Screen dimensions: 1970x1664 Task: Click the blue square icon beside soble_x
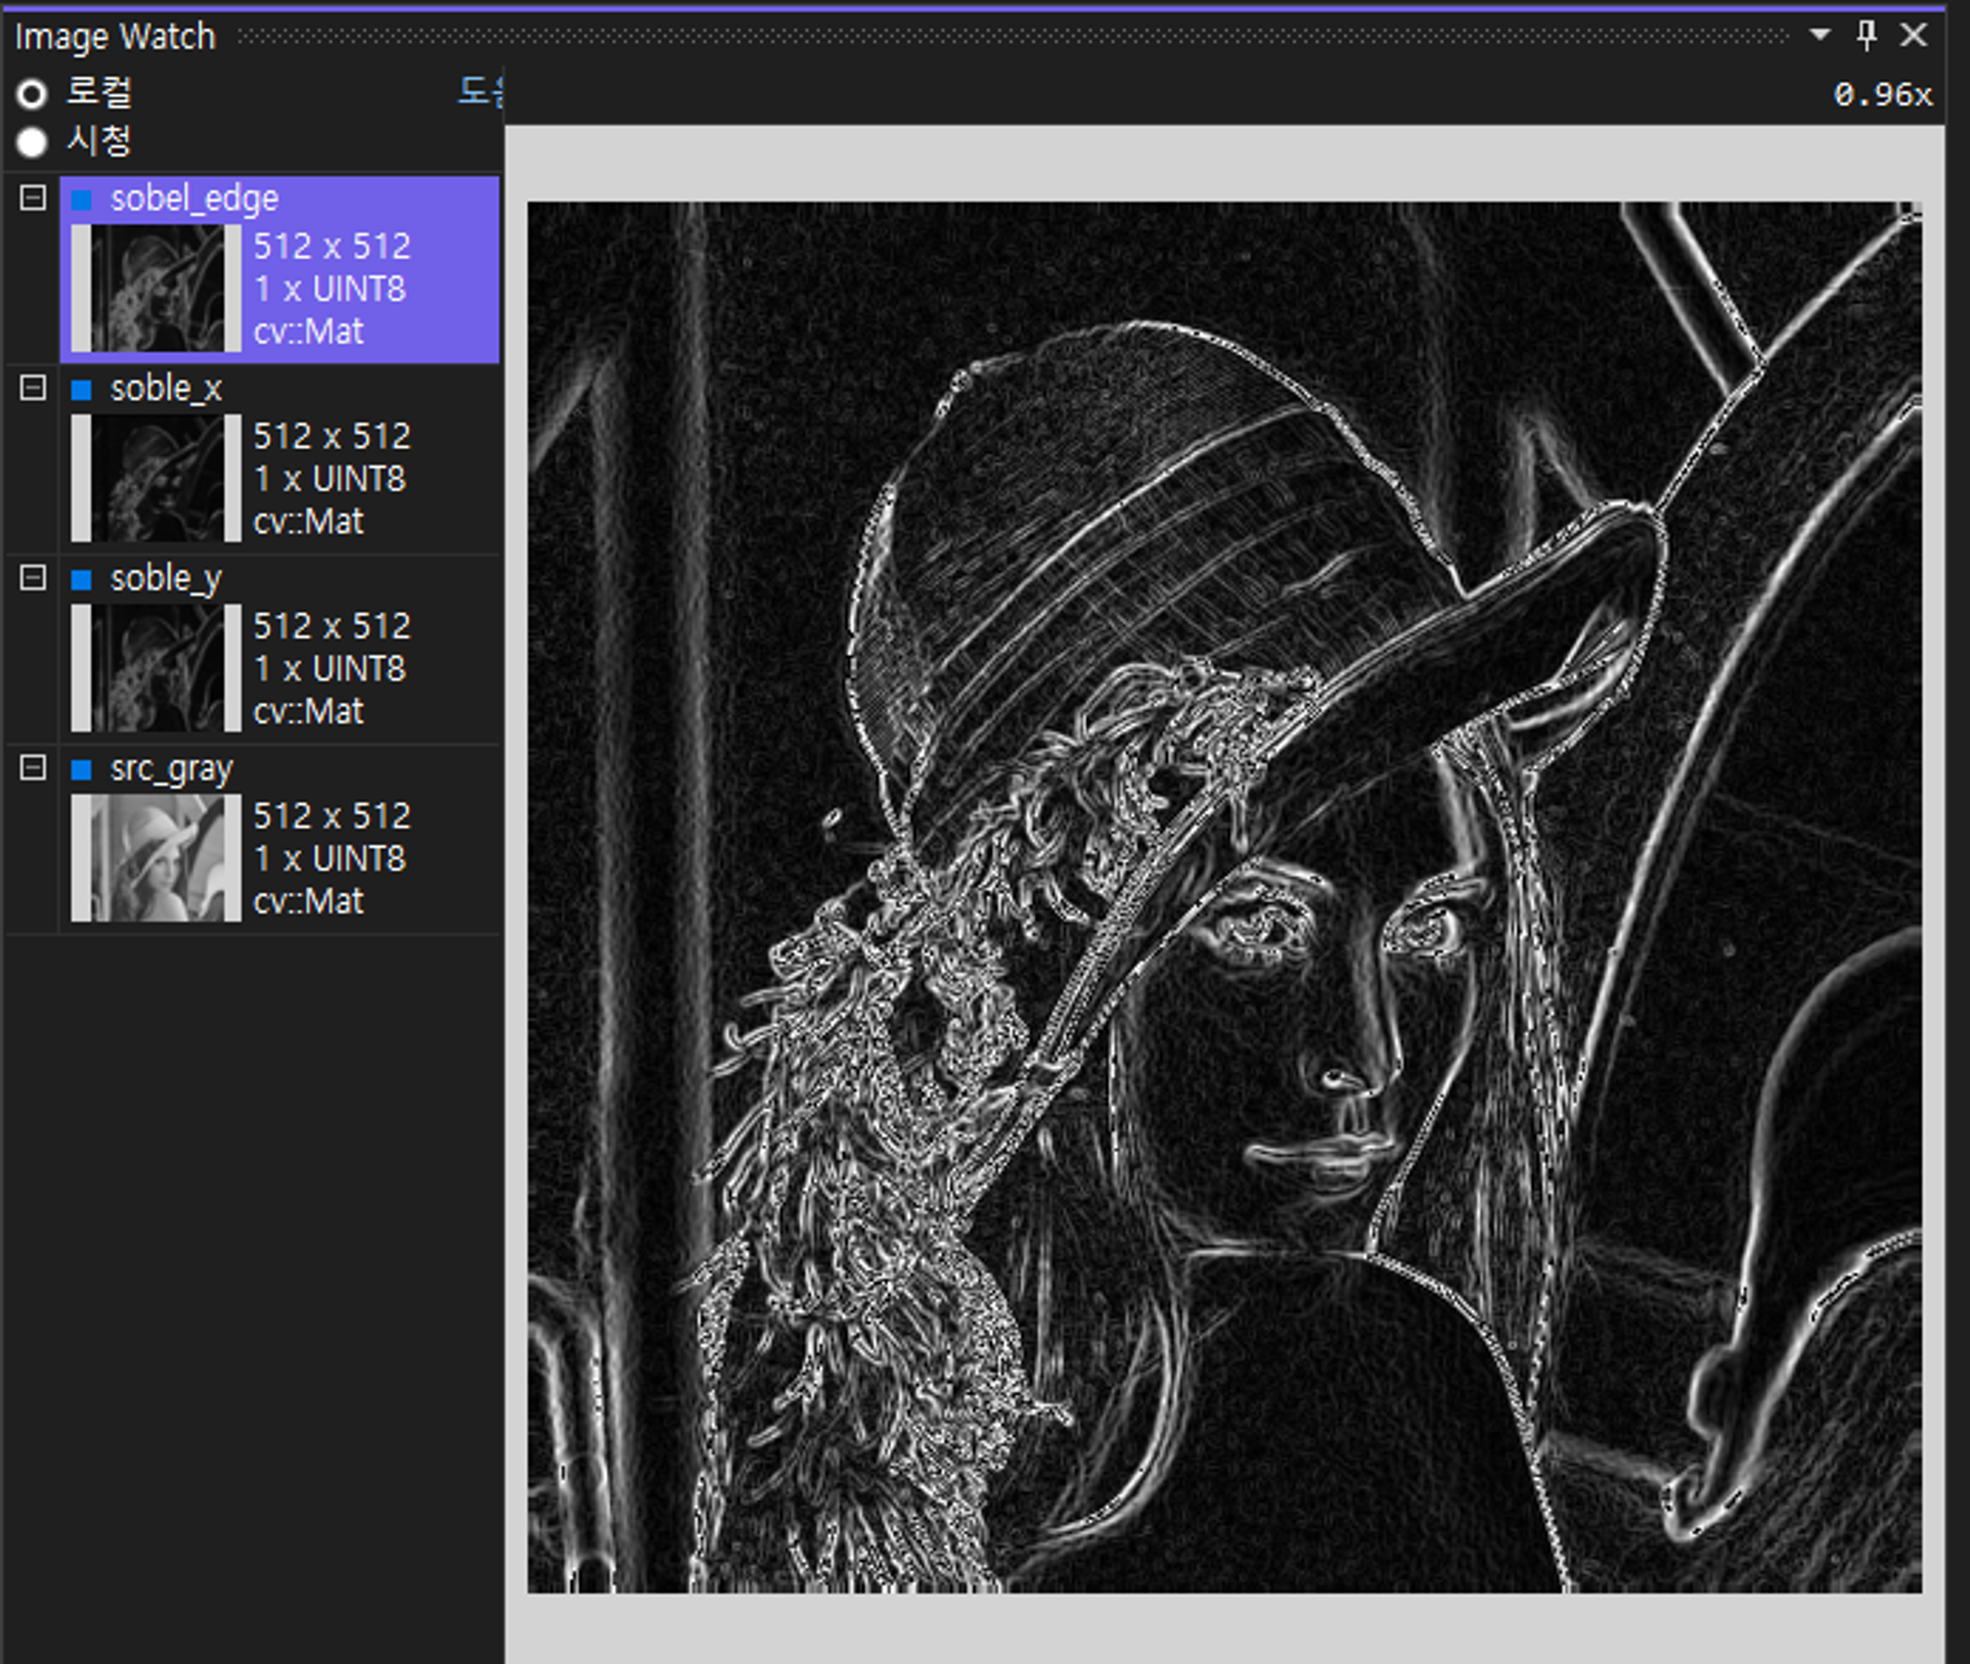click(x=82, y=390)
